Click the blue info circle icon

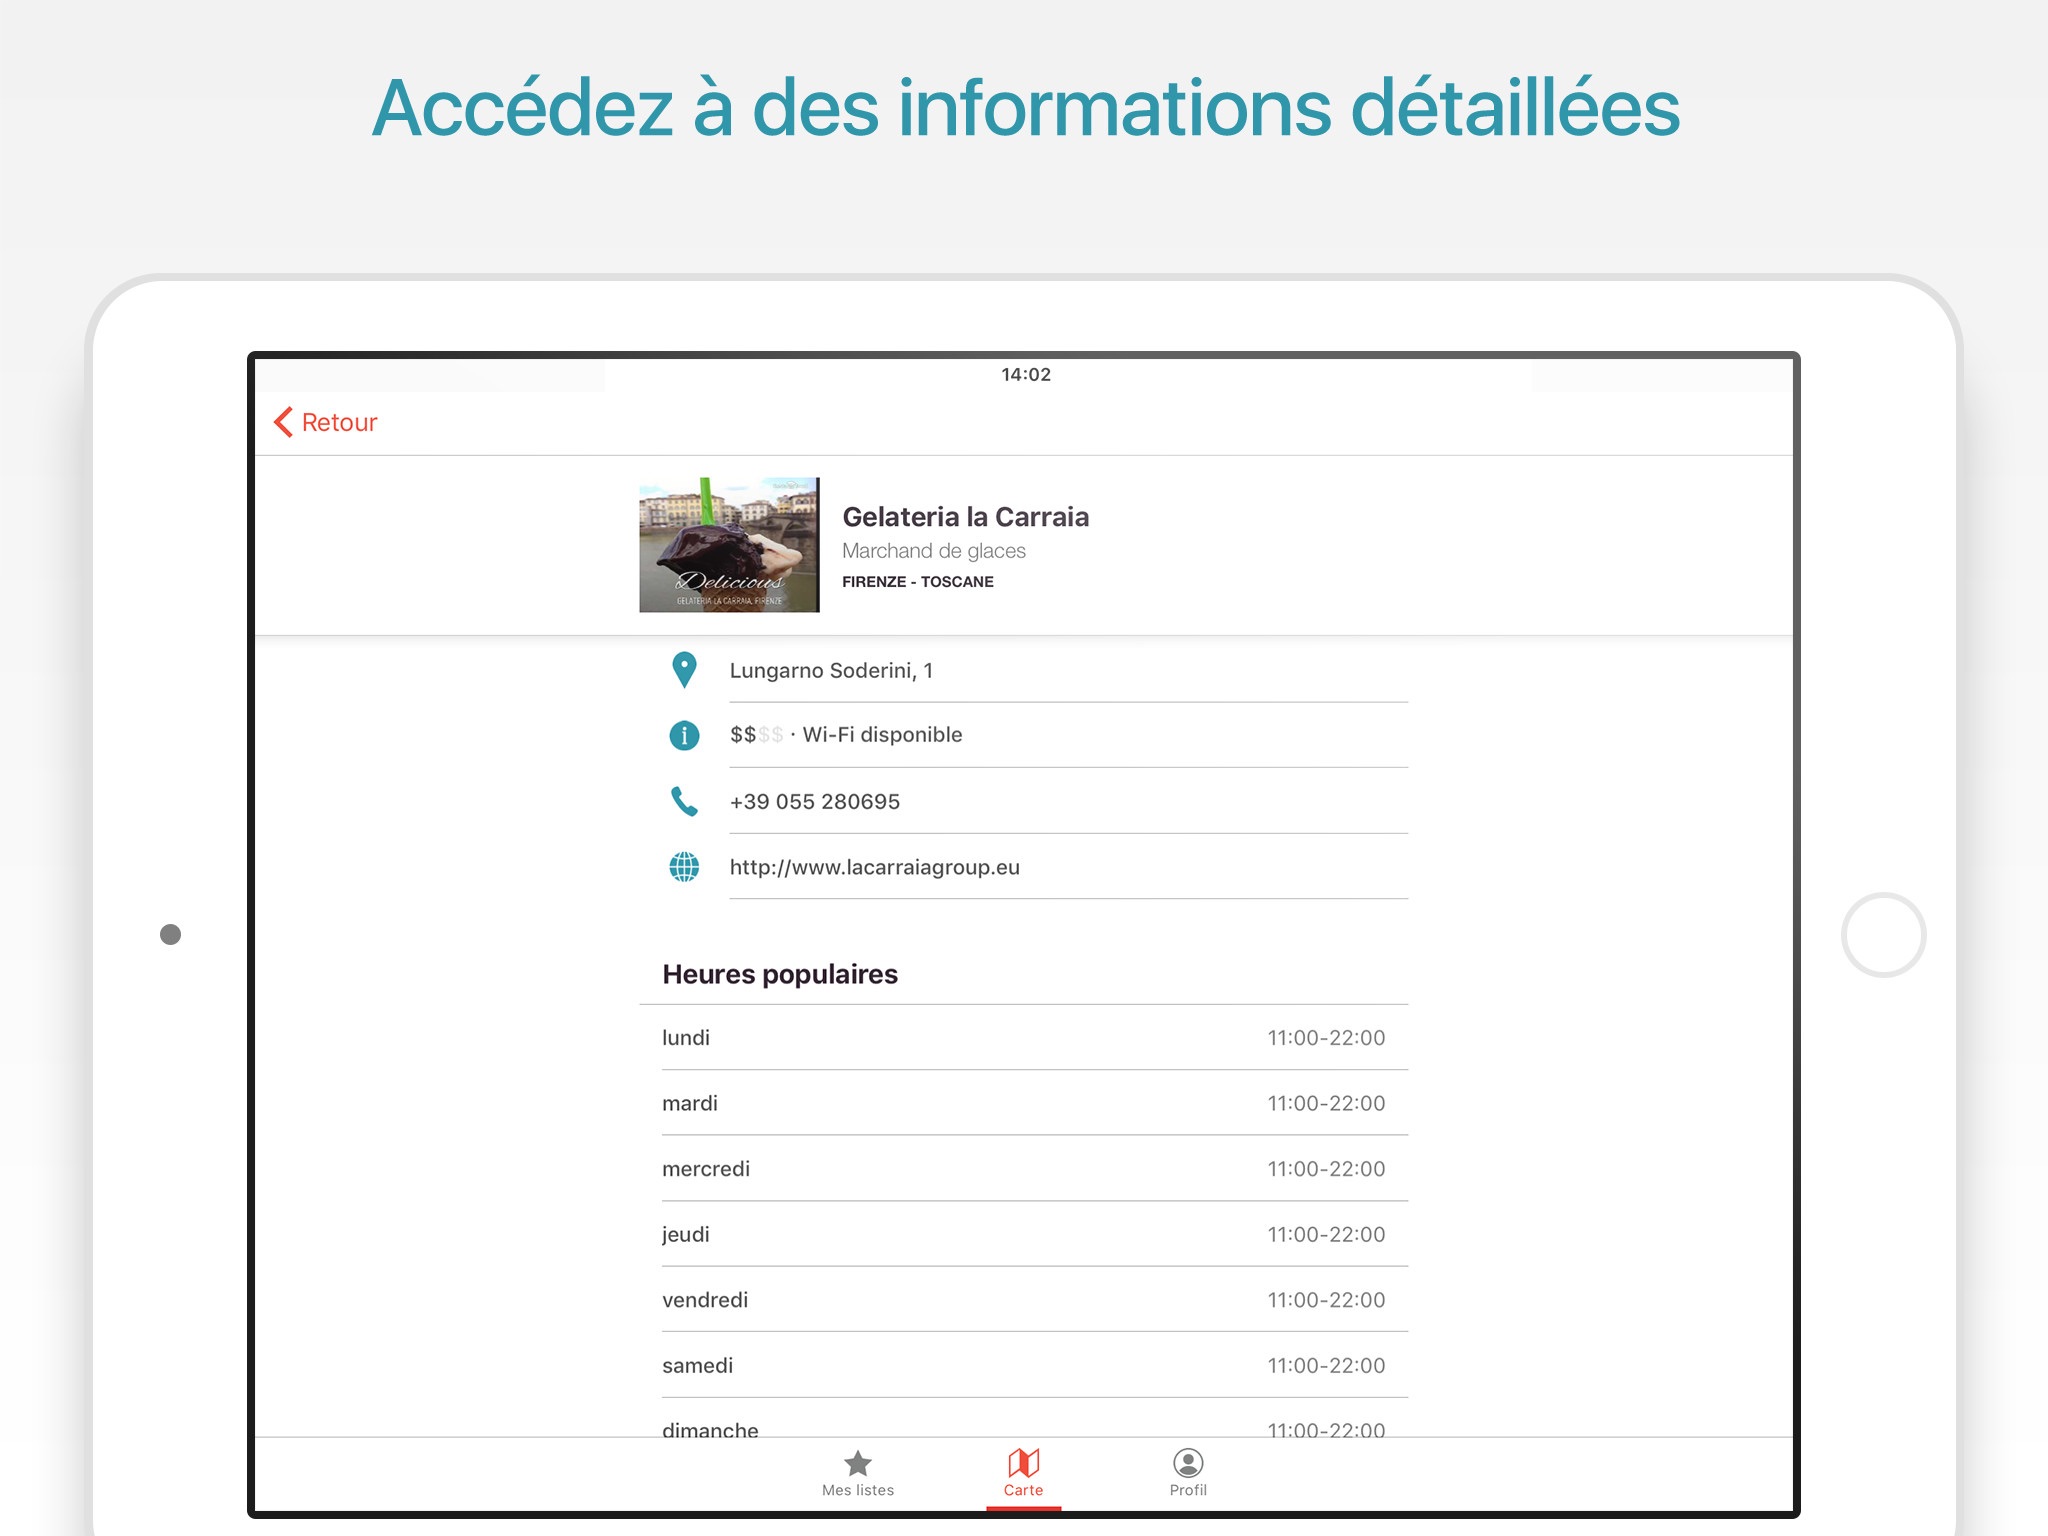(684, 736)
